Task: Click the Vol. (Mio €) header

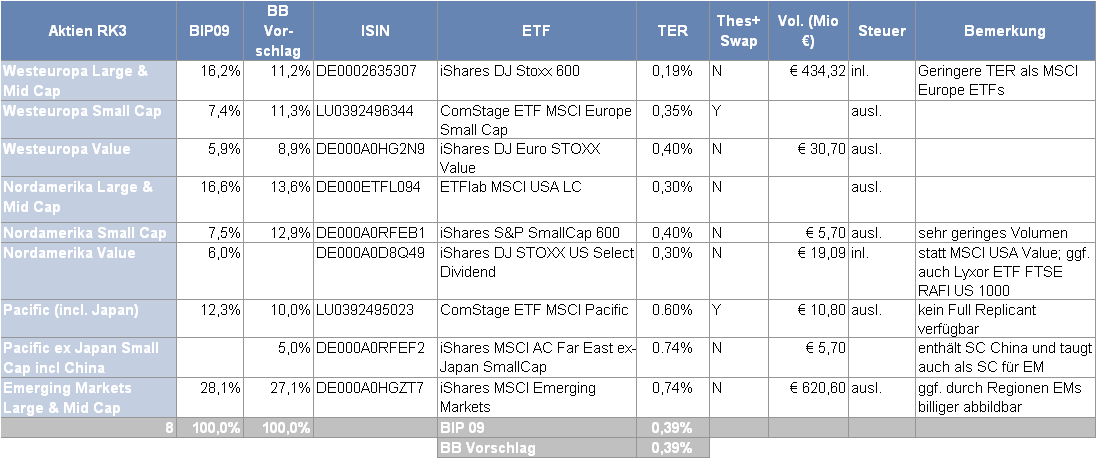Action: (x=808, y=31)
